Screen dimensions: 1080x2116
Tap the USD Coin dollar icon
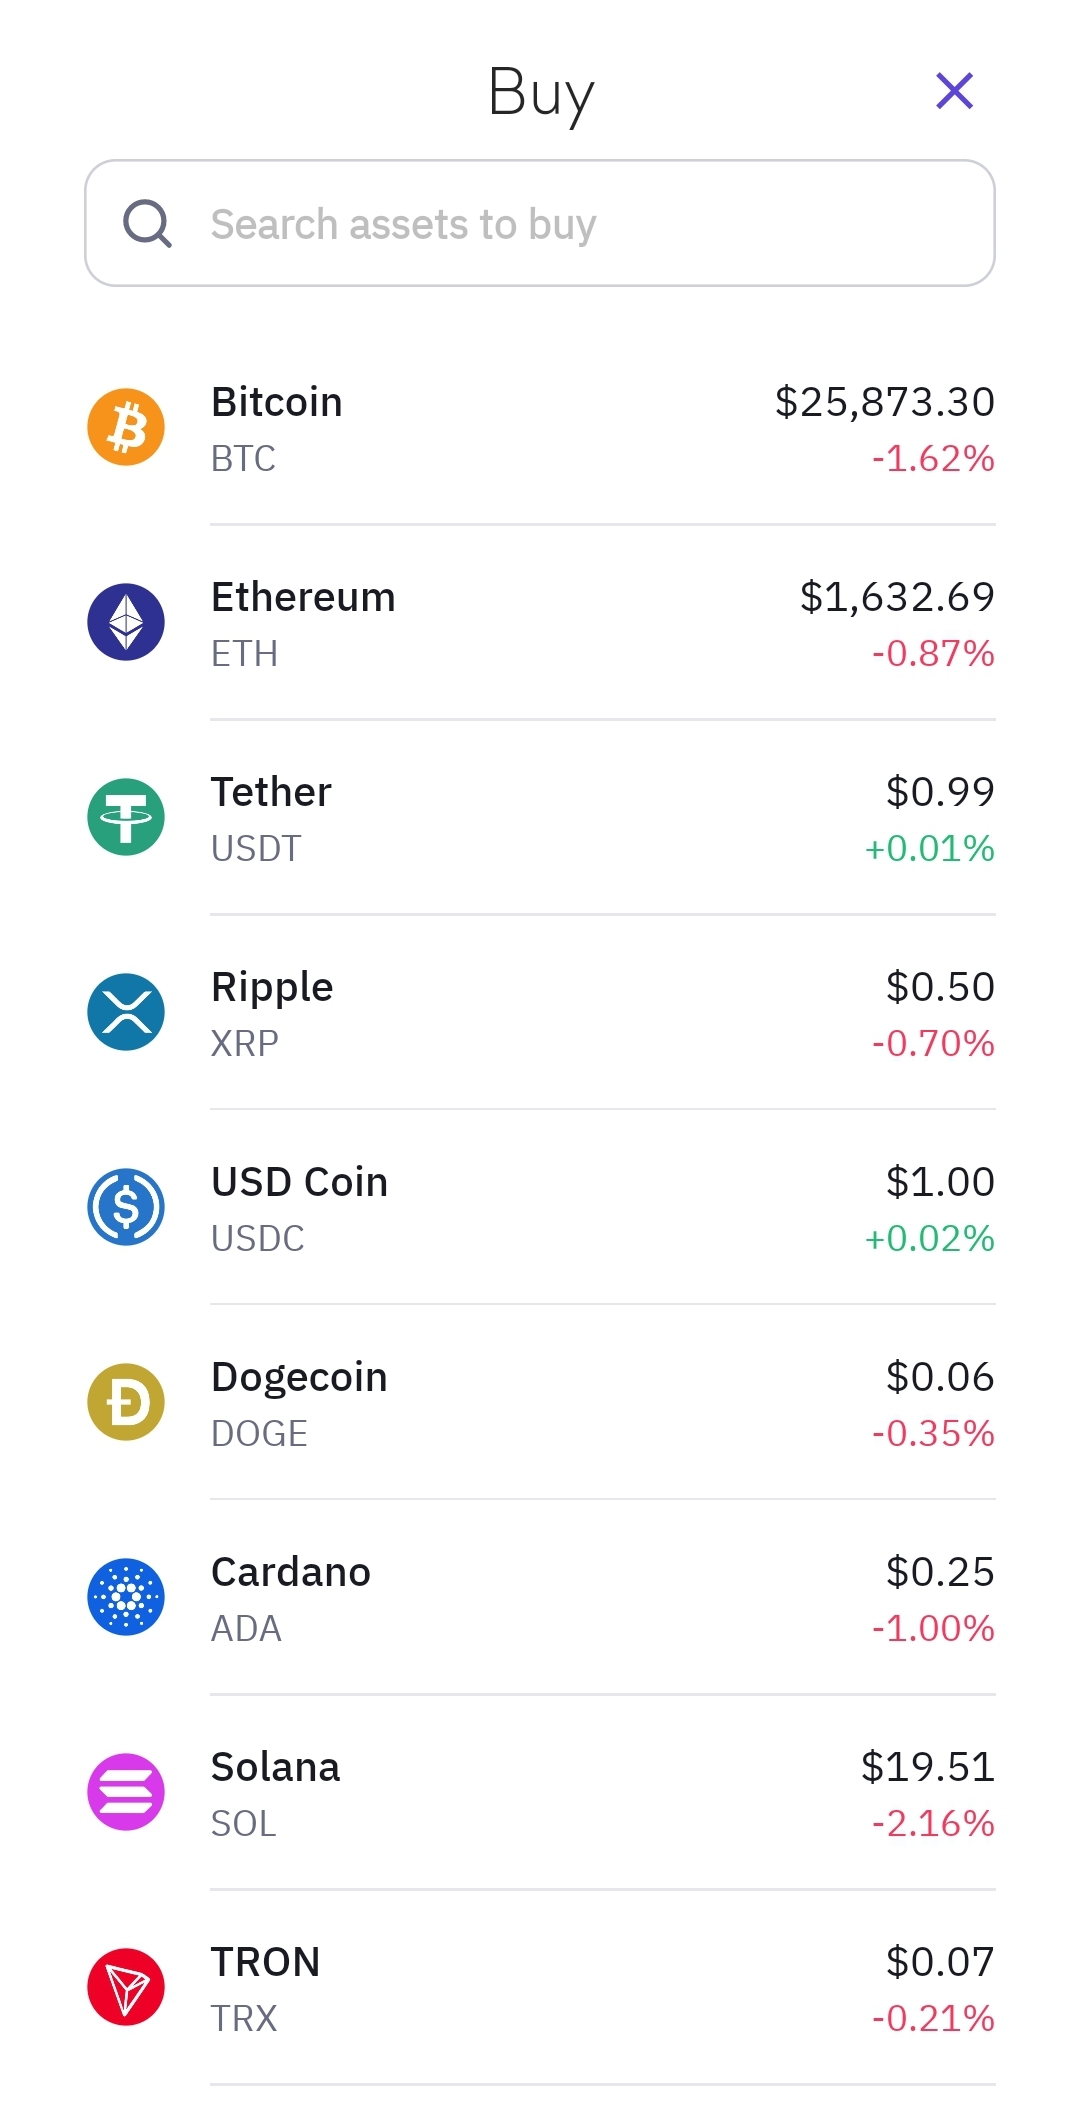(126, 1207)
